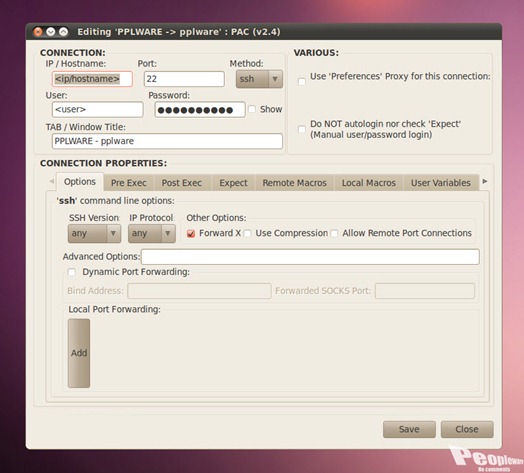Open the User Variables tab
The image size is (524, 473).
(441, 183)
